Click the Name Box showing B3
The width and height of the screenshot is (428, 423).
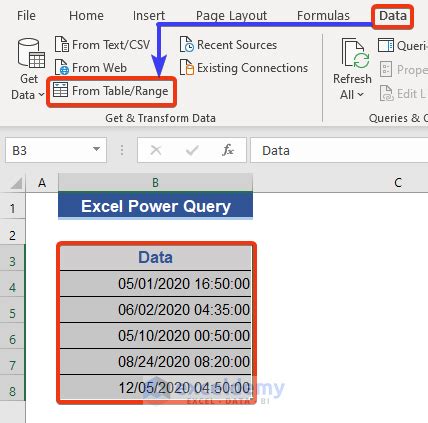[x=56, y=150]
